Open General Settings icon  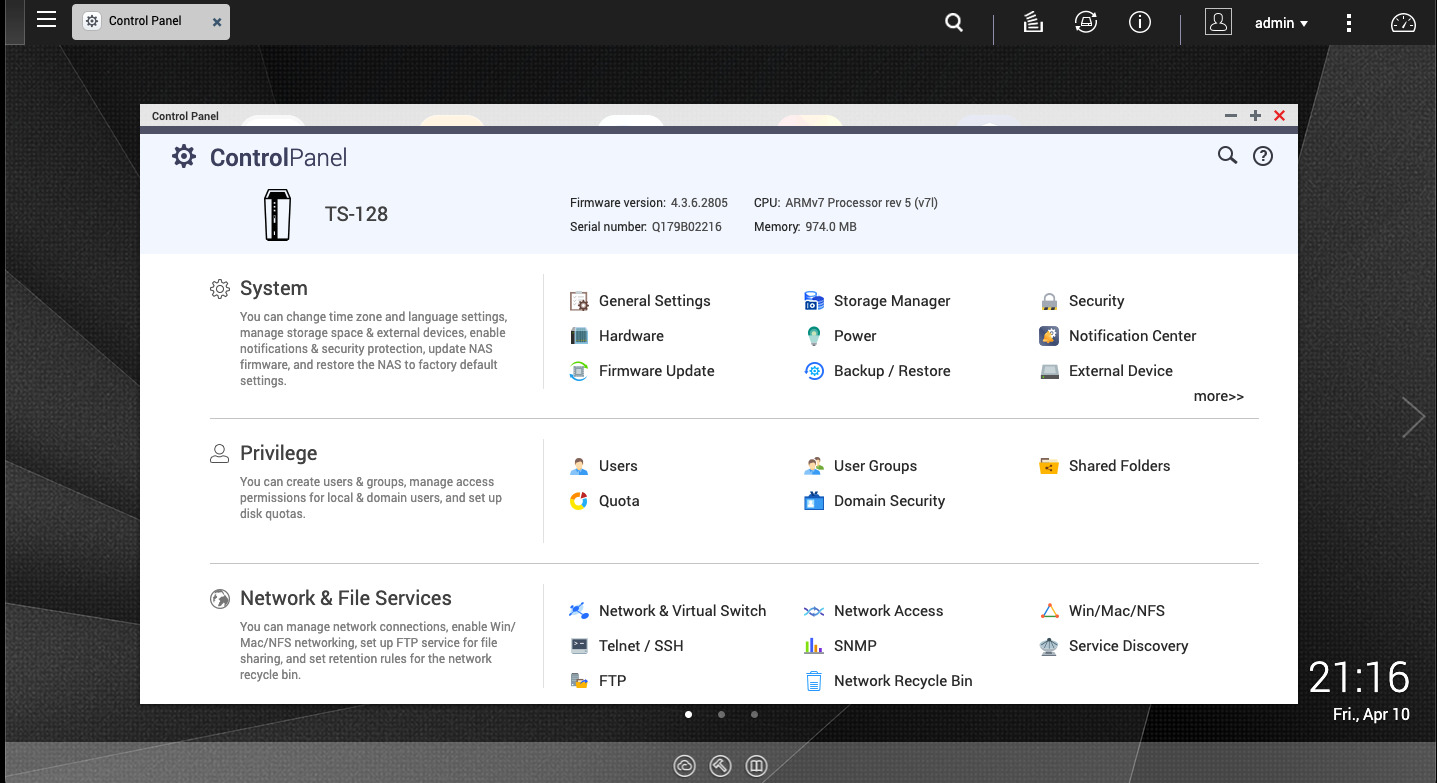(x=579, y=301)
